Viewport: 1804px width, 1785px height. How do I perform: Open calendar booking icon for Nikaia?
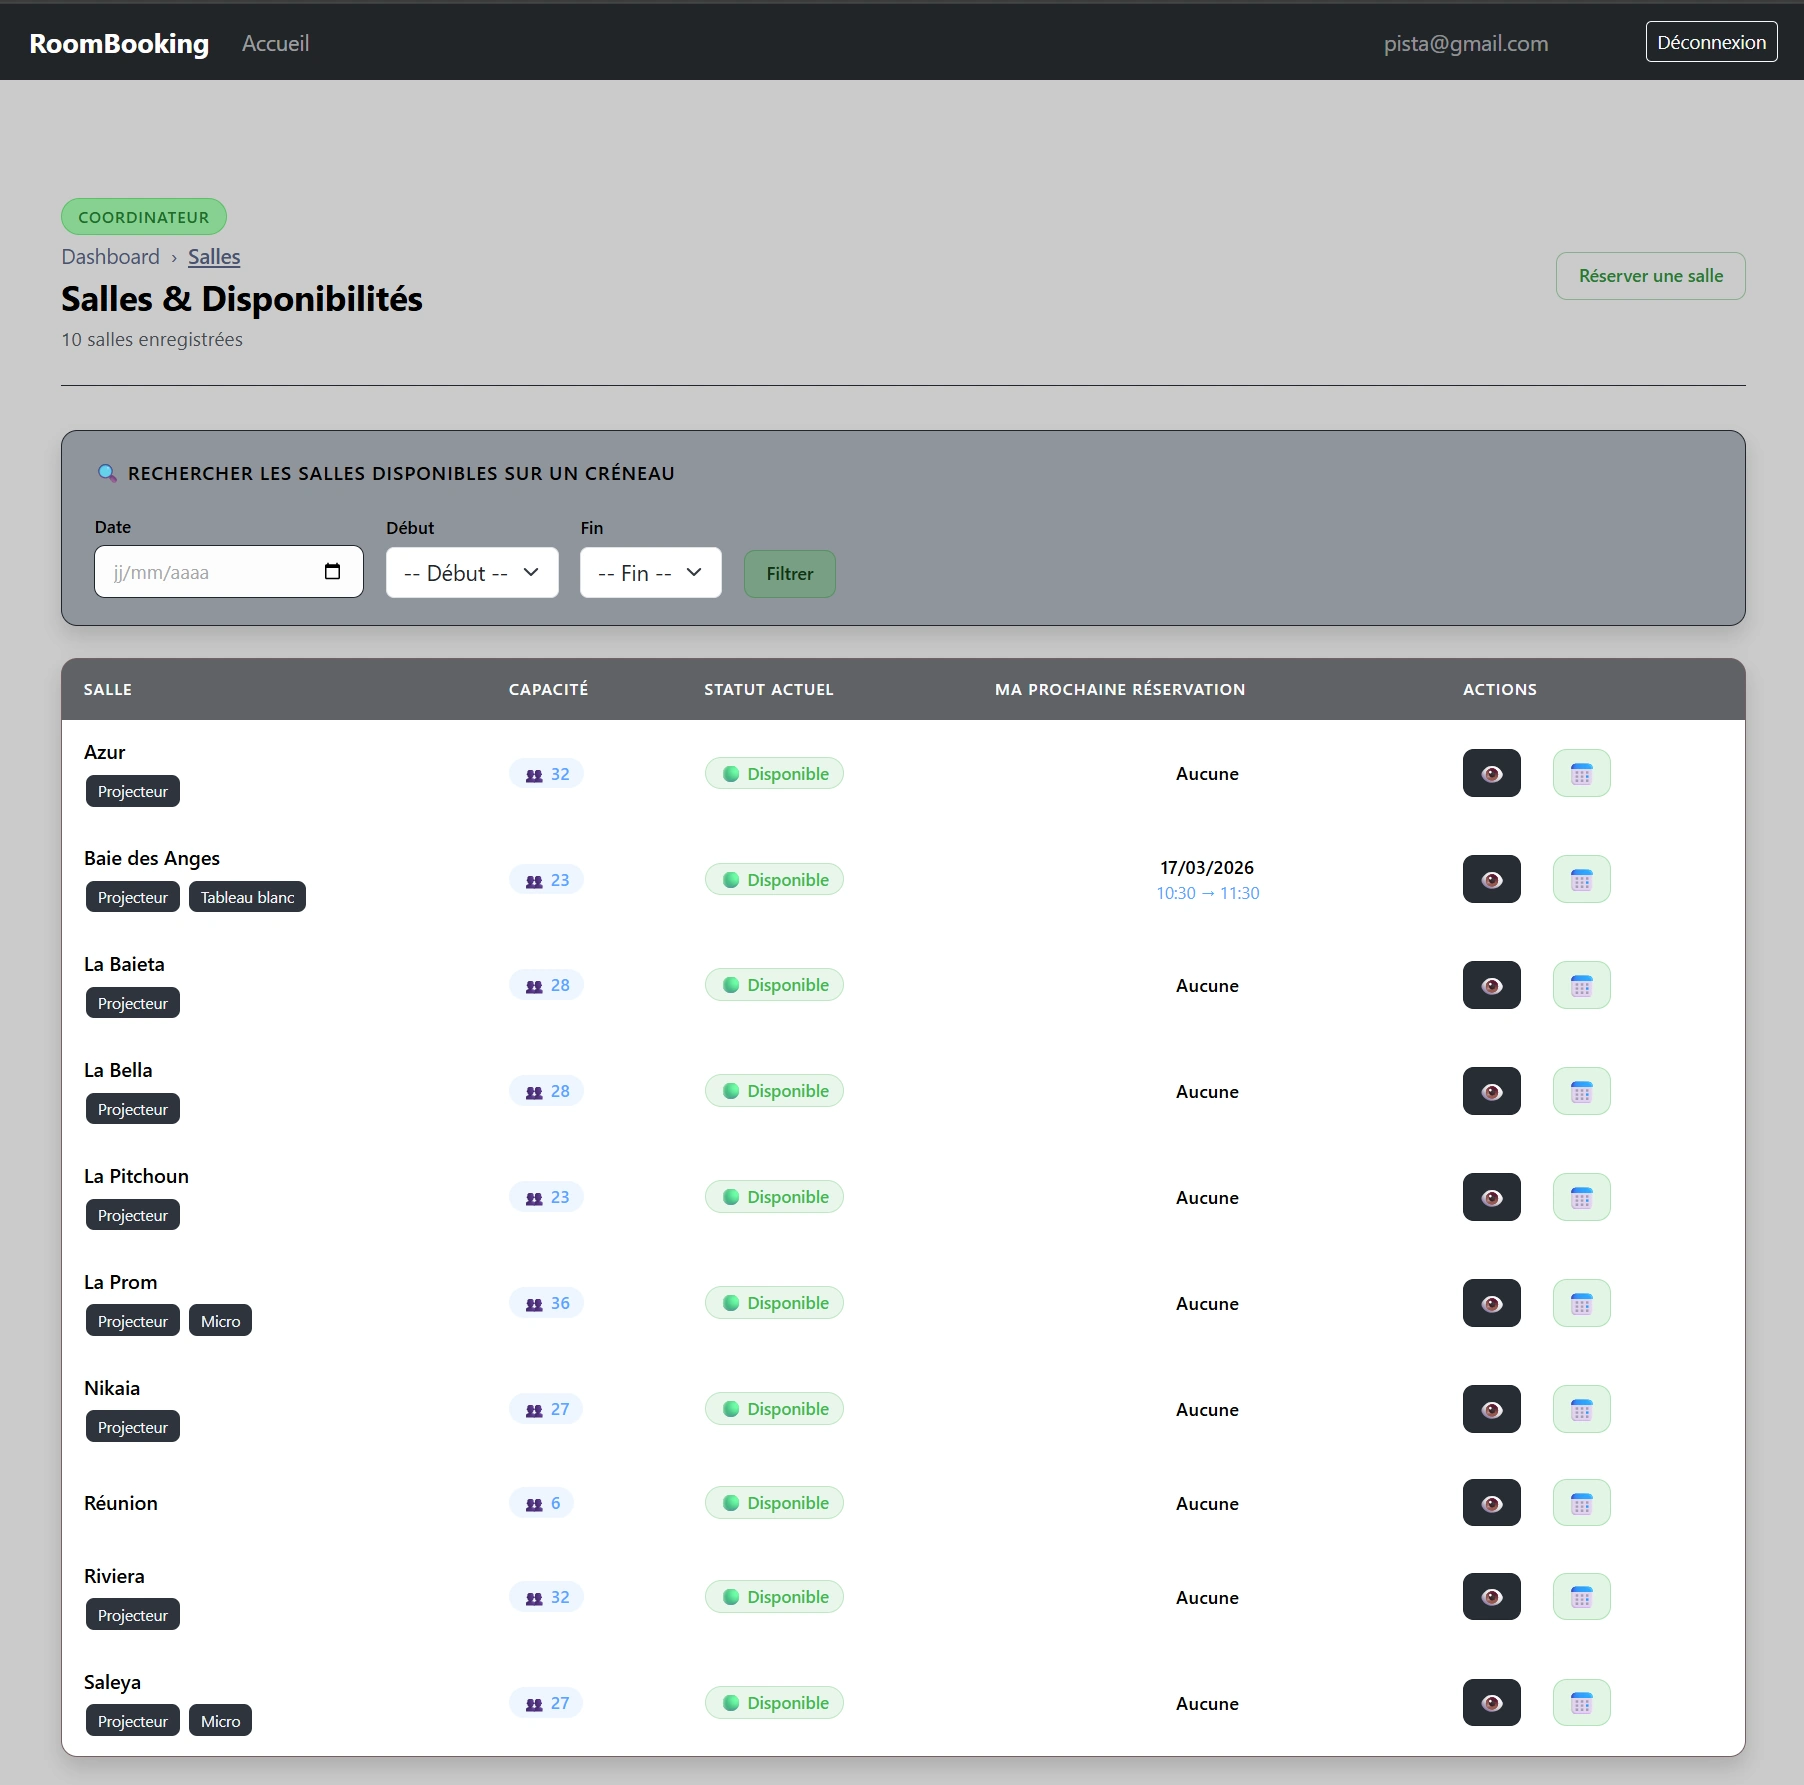[1581, 1409]
